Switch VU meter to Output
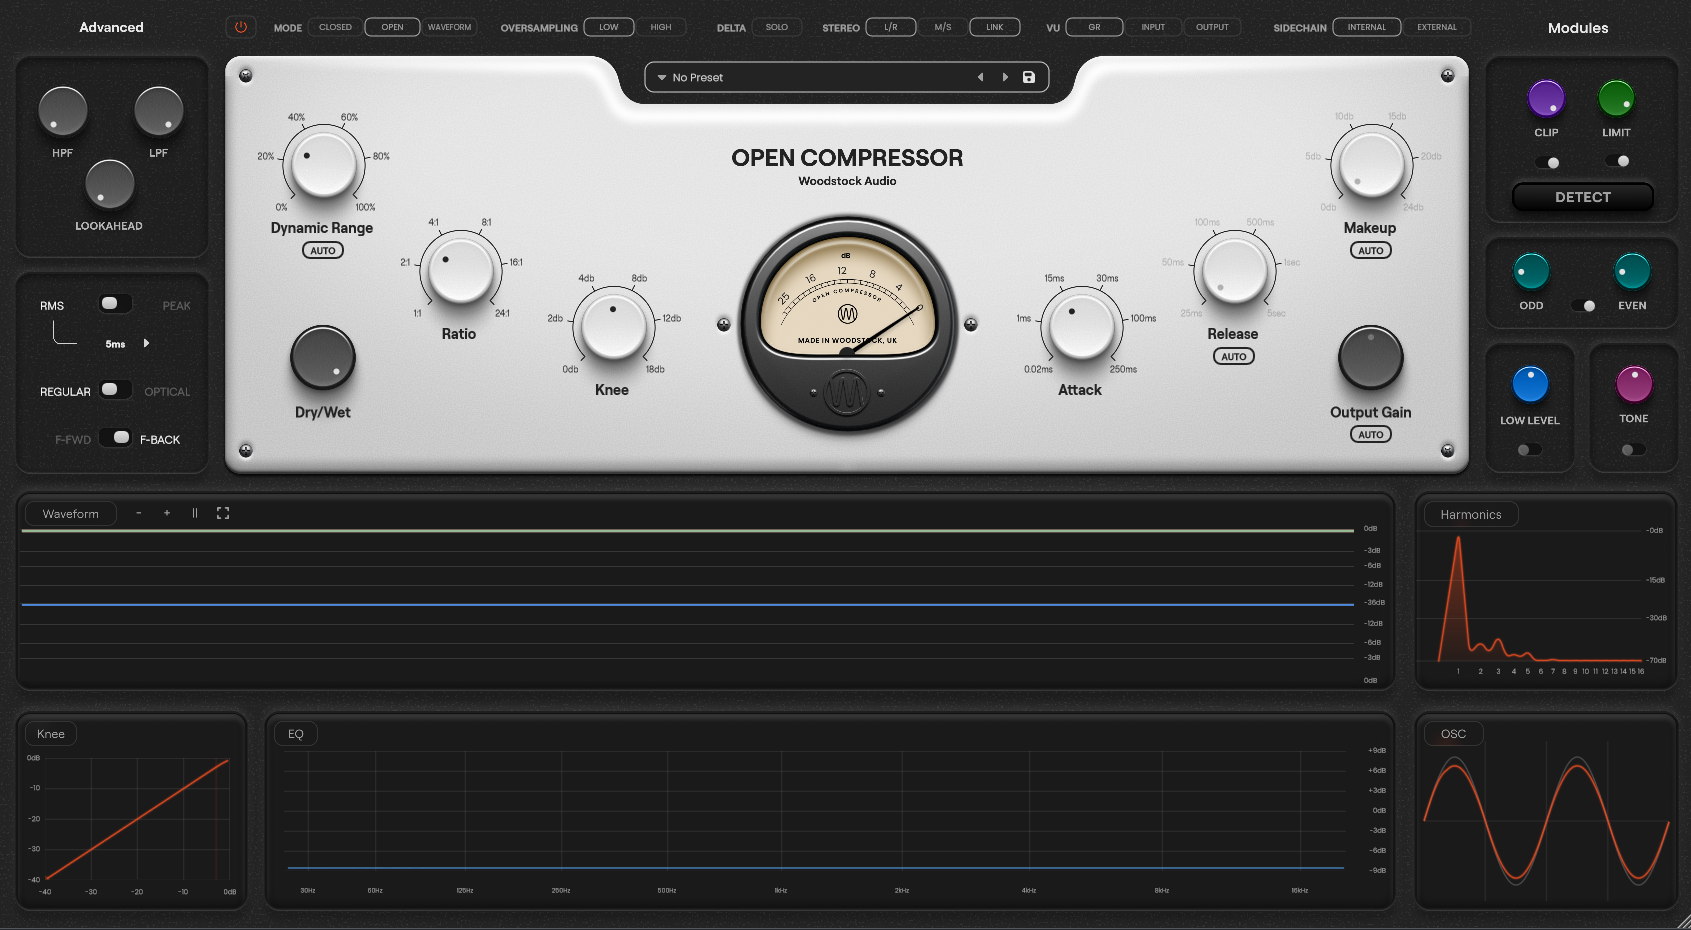Viewport: 1691px width, 930px height. [1212, 27]
